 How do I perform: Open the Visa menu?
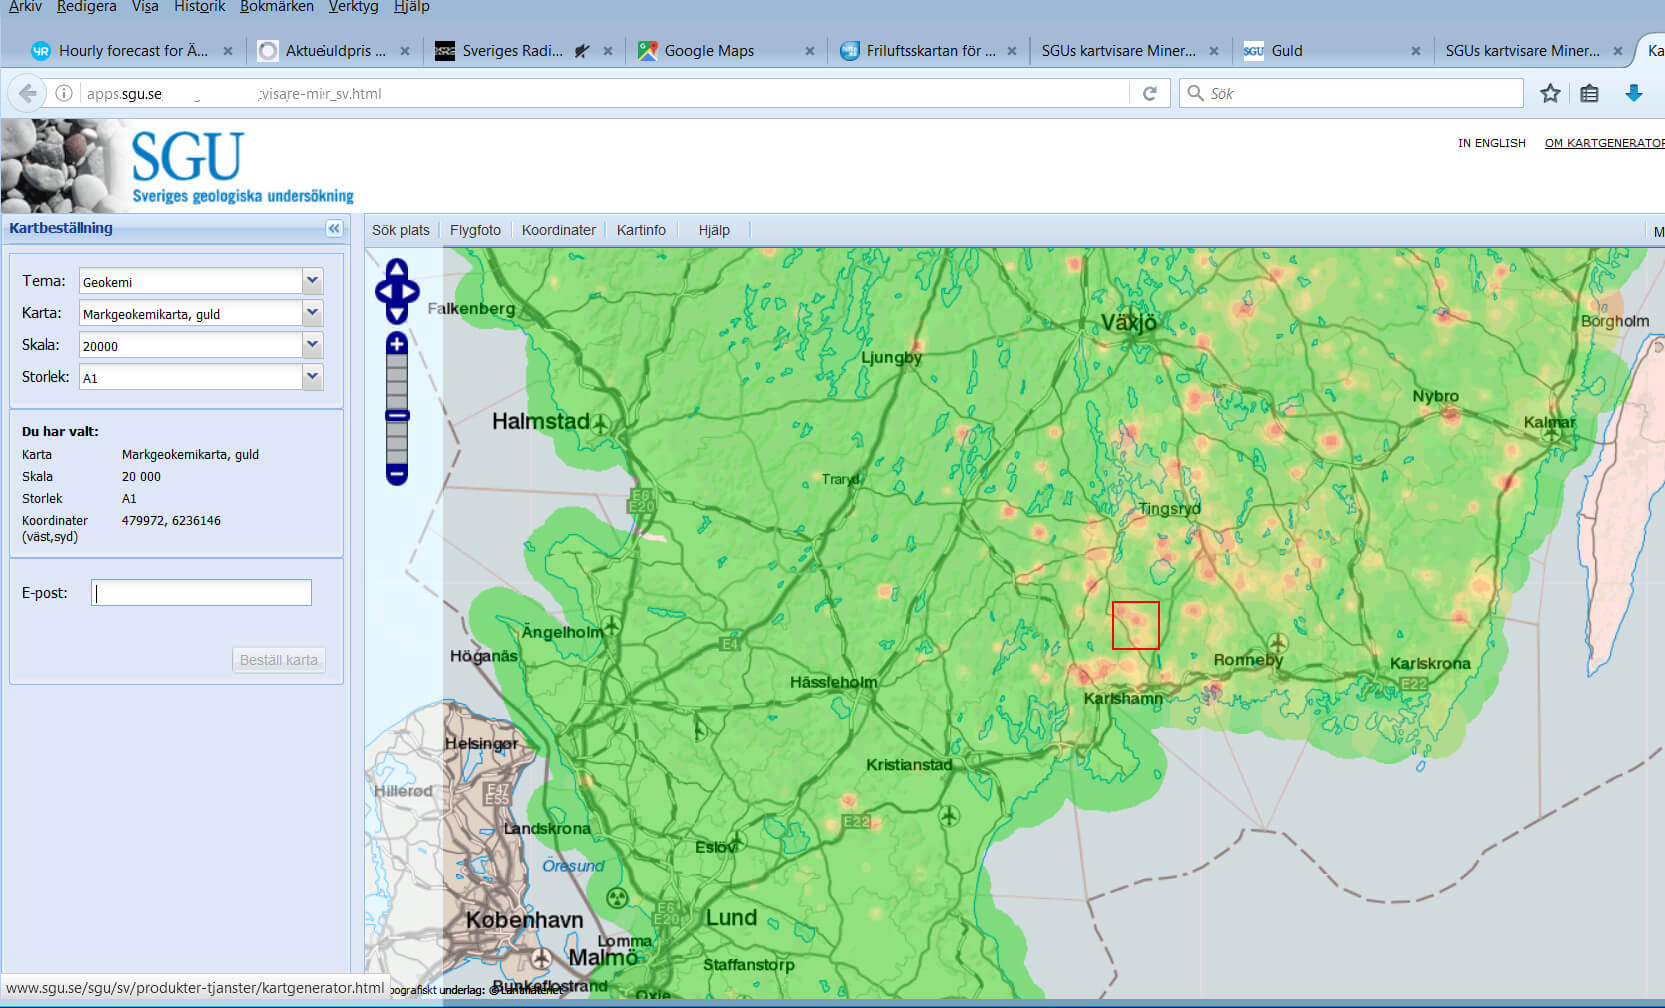pos(145,7)
